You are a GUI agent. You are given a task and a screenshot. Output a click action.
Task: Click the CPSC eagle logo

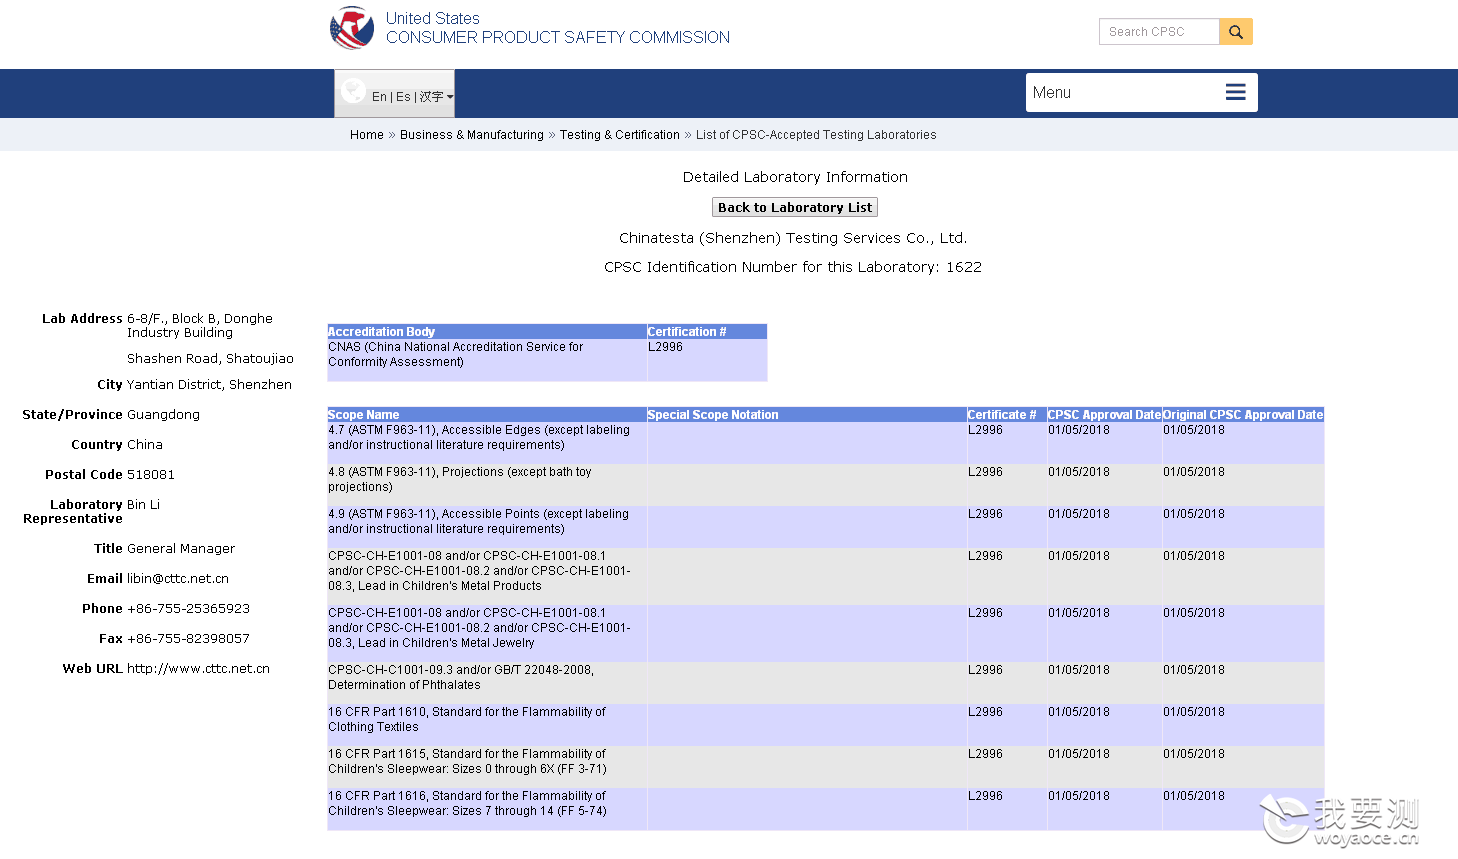point(352,28)
